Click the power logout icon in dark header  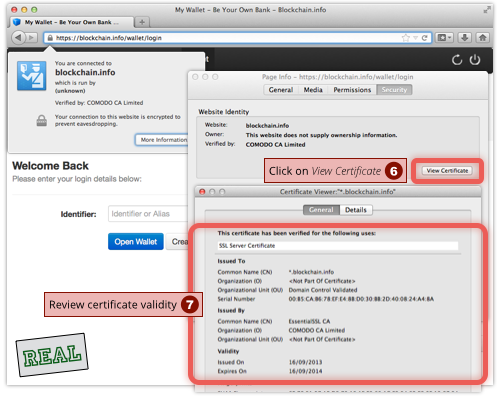tap(475, 60)
